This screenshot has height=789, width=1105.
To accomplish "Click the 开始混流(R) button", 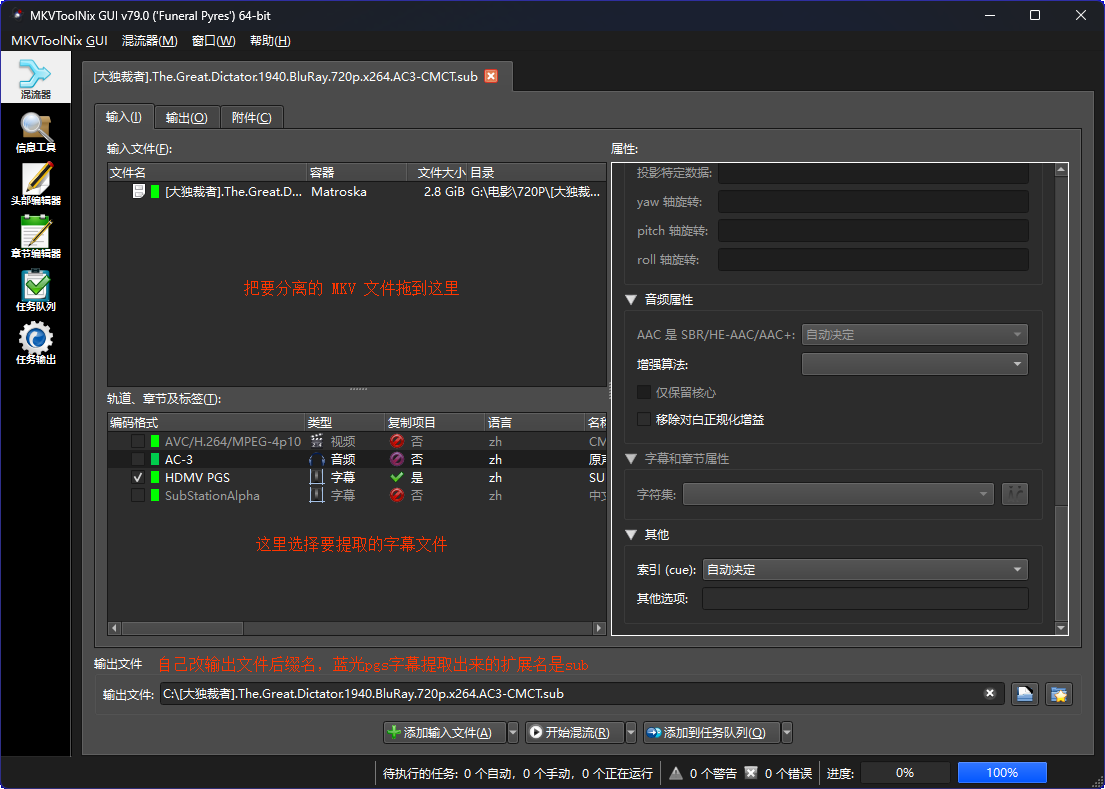I will click(x=574, y=733).
